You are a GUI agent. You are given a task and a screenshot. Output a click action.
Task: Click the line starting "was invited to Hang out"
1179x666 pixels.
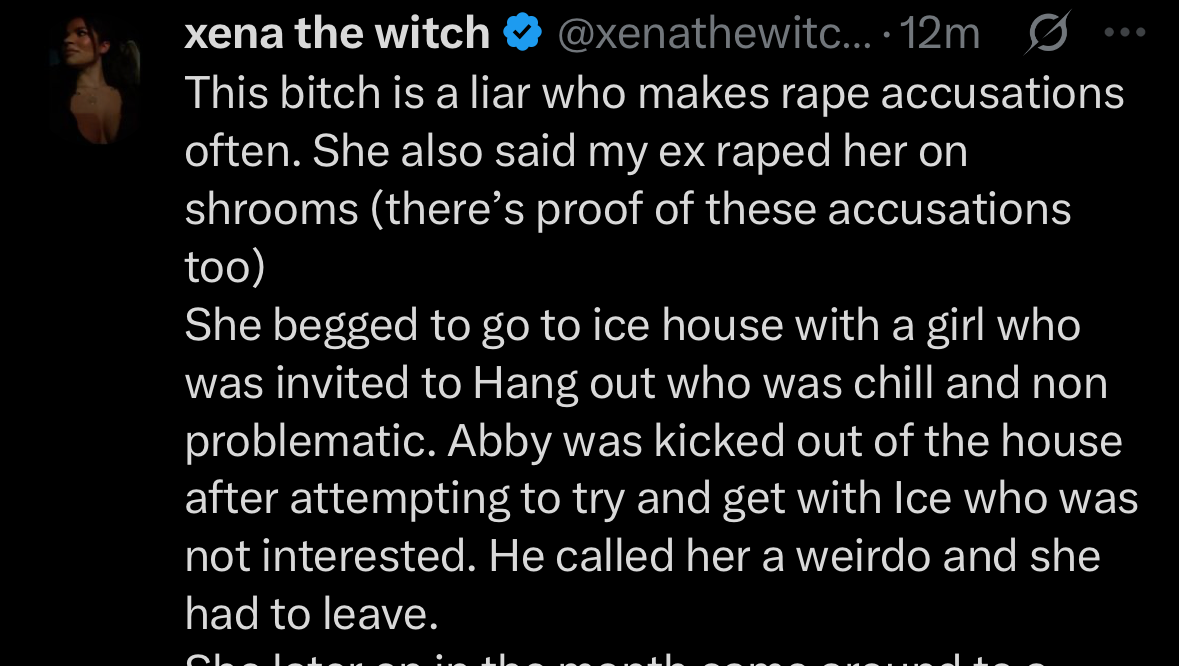pyautogui.click(x=646, y=384)
